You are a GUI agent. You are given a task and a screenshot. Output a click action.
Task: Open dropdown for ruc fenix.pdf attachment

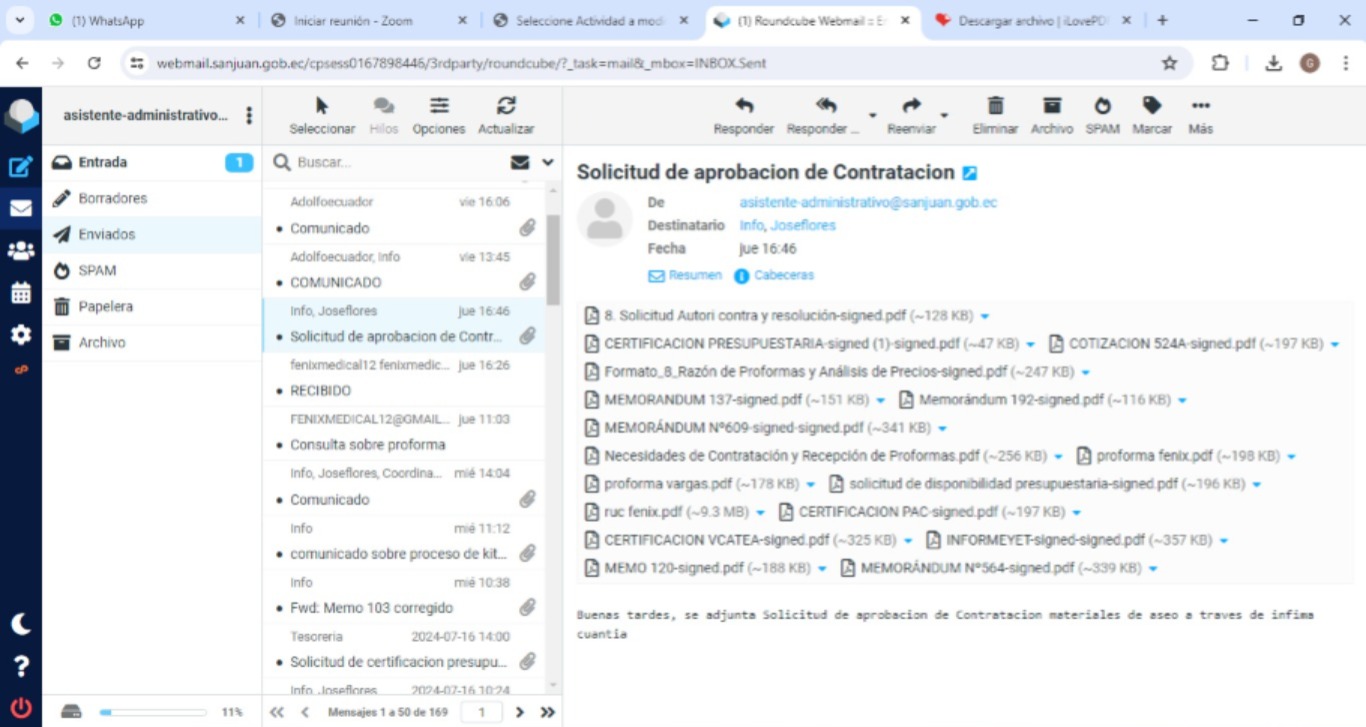pyautogui.click(x=760, y=512)
